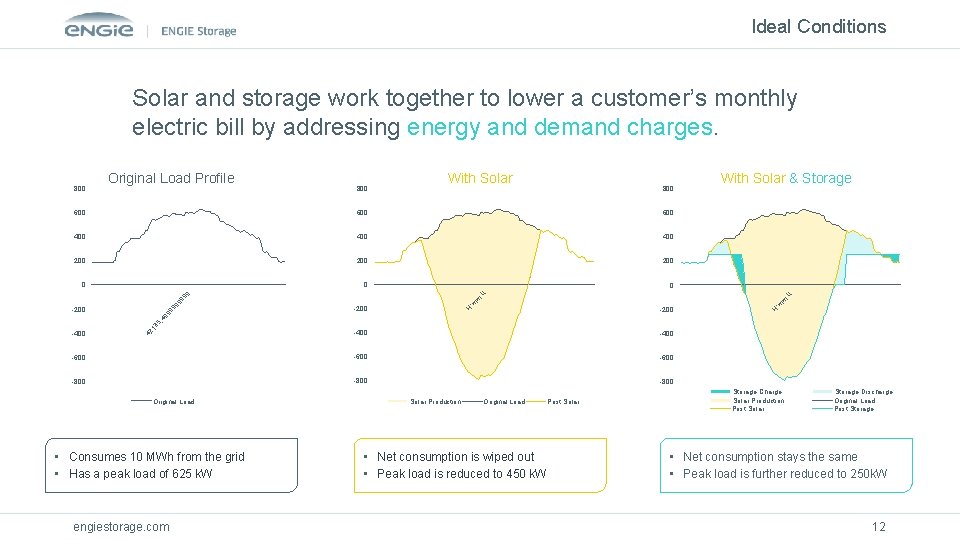Image resolution: width=960 pixels, height=540 pixels.
Task: Click the 'Consumes 10 MWh from the grid' bullet
Action: click(156, 457)
